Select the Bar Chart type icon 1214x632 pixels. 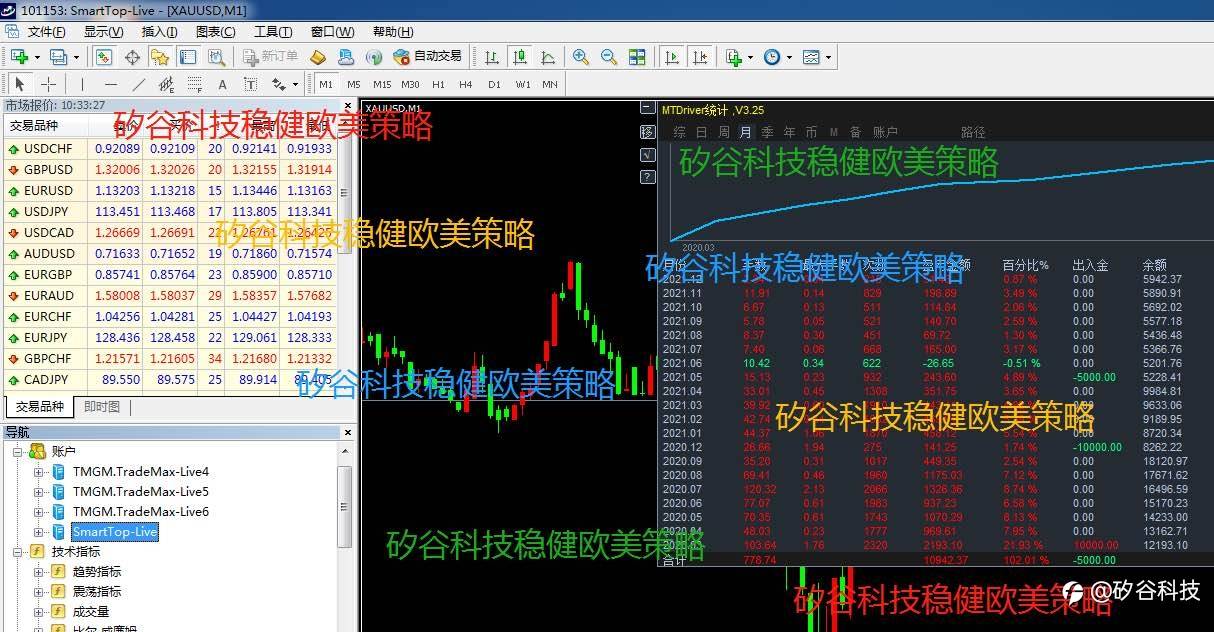(x=491, y=57)
